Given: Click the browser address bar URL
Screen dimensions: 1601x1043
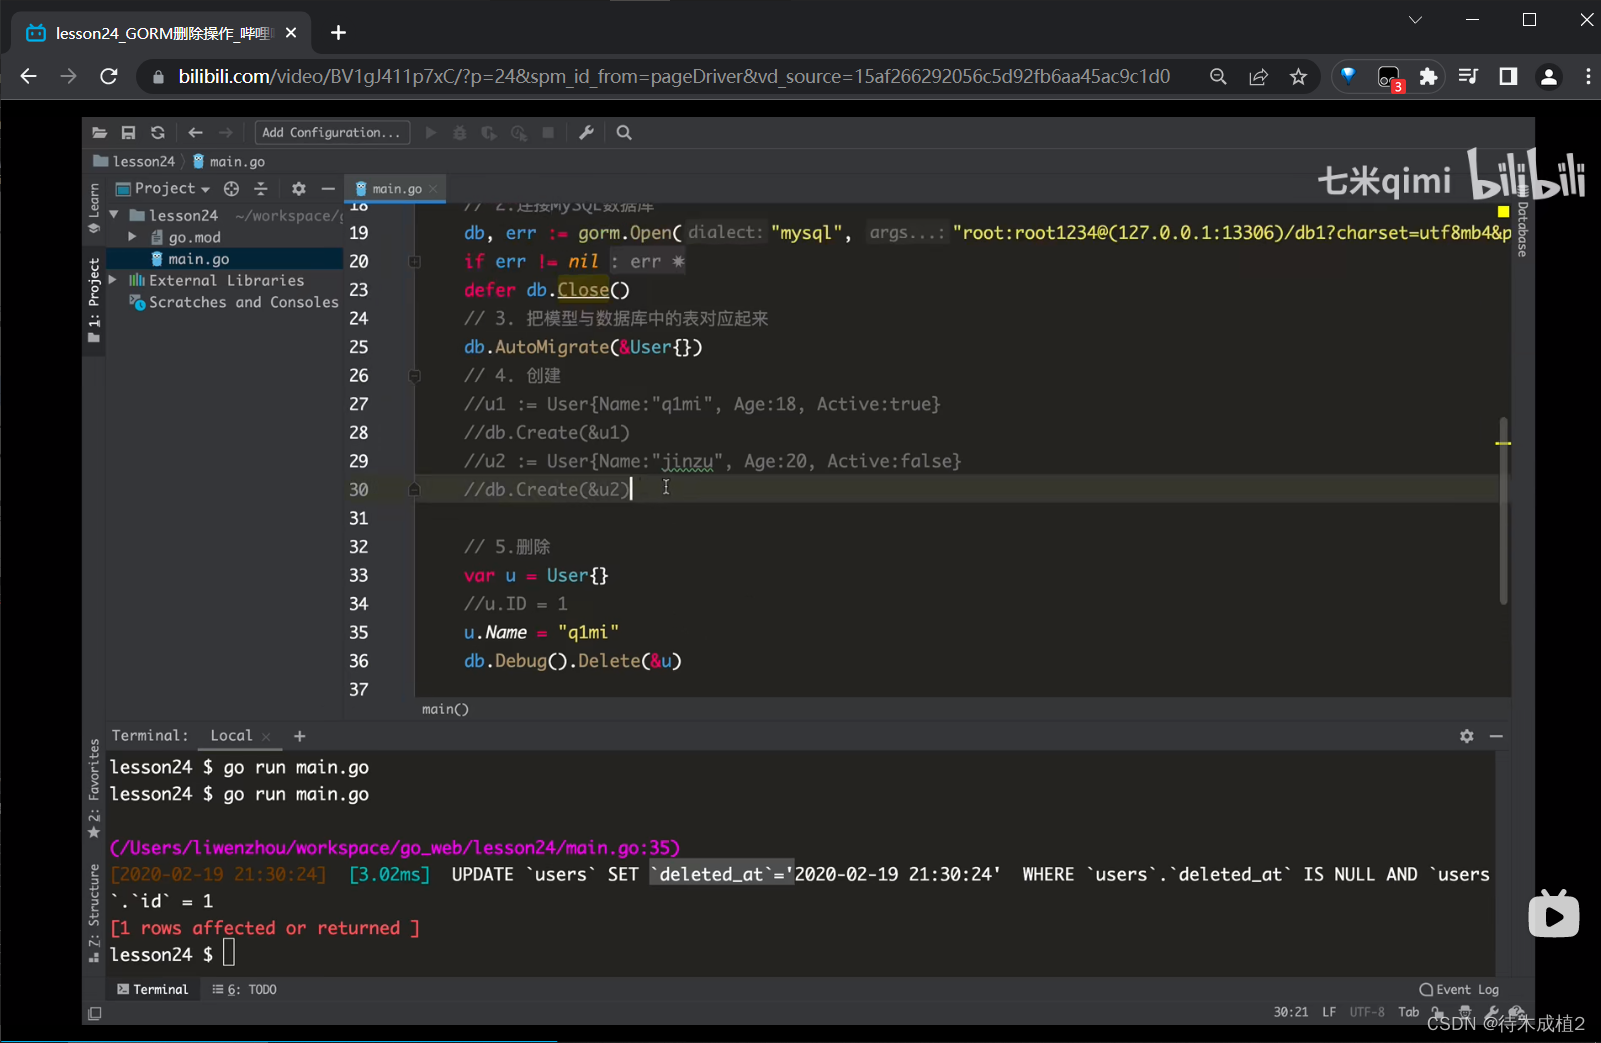Looking at the screenshot, I should click(674, 76).
